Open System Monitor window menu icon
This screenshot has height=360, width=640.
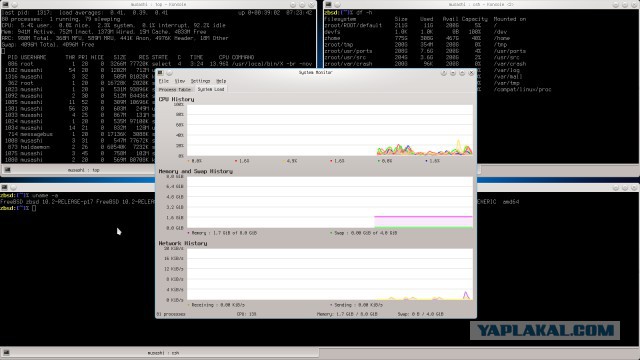pyautogui.click(x=160, y=73)
